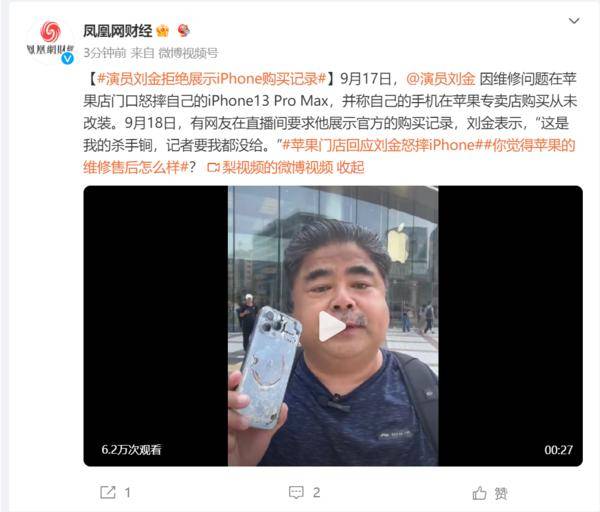This screenshot has height=512, width=600.
Task: Click the 凤凰网财经 avatar logo
Action: 50,40
